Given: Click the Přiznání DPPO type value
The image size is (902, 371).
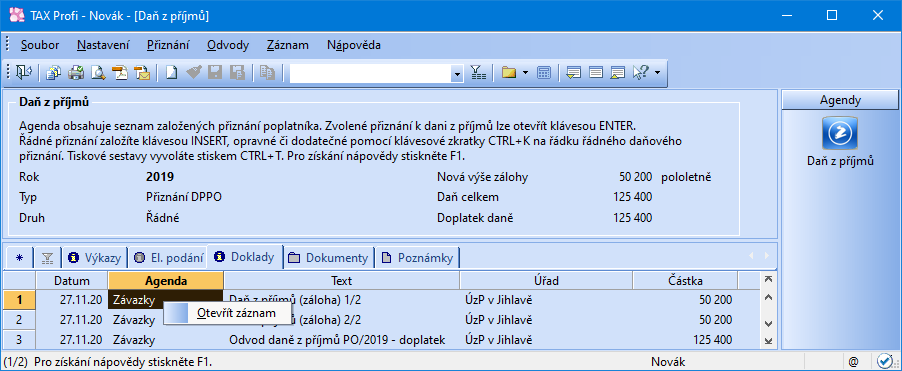Looking at the screenshot, I should tap(184, 197).
